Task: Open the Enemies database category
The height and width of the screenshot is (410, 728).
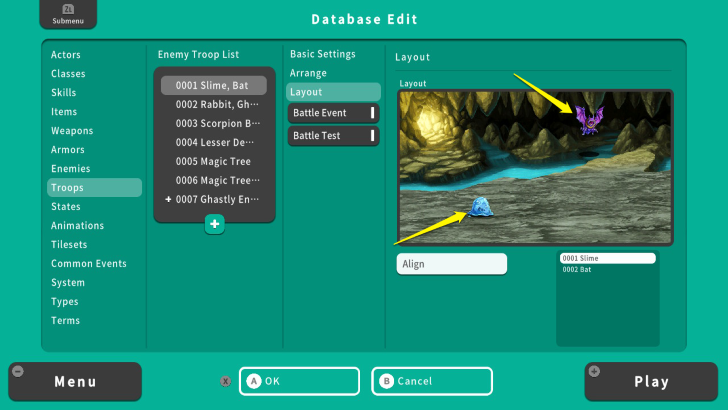Action: [x=71, y=169]
